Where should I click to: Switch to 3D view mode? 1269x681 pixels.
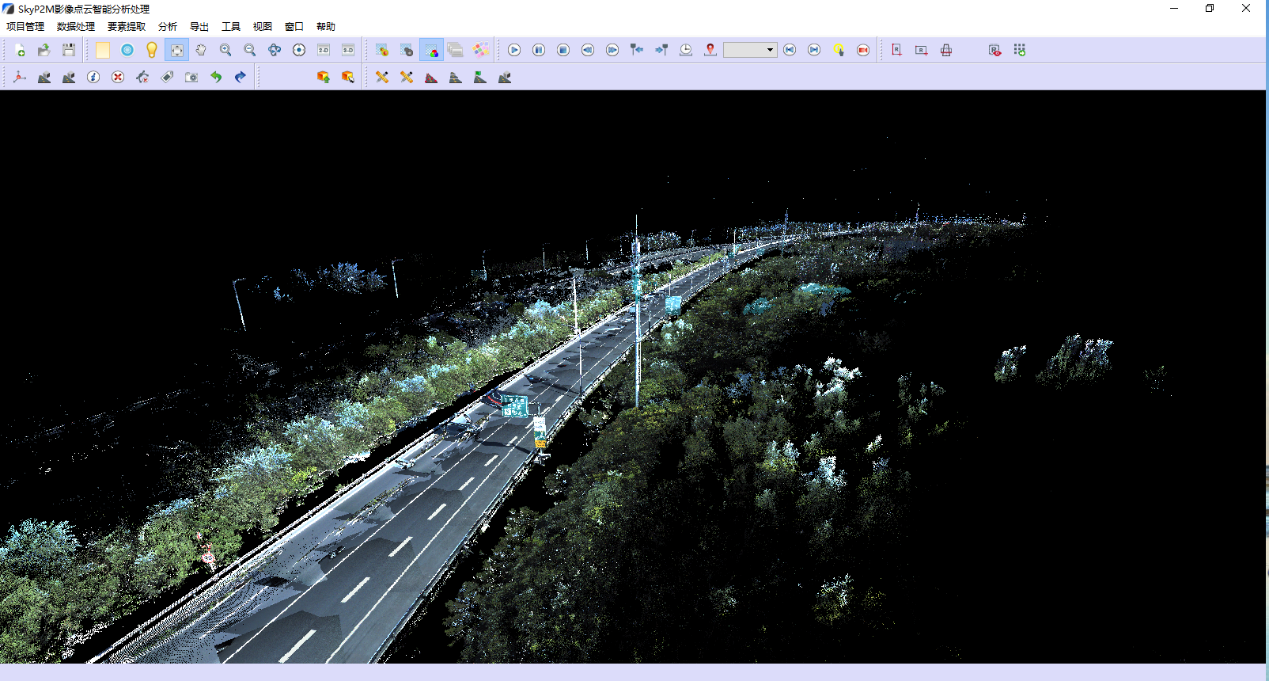click(x=348, y=50)
